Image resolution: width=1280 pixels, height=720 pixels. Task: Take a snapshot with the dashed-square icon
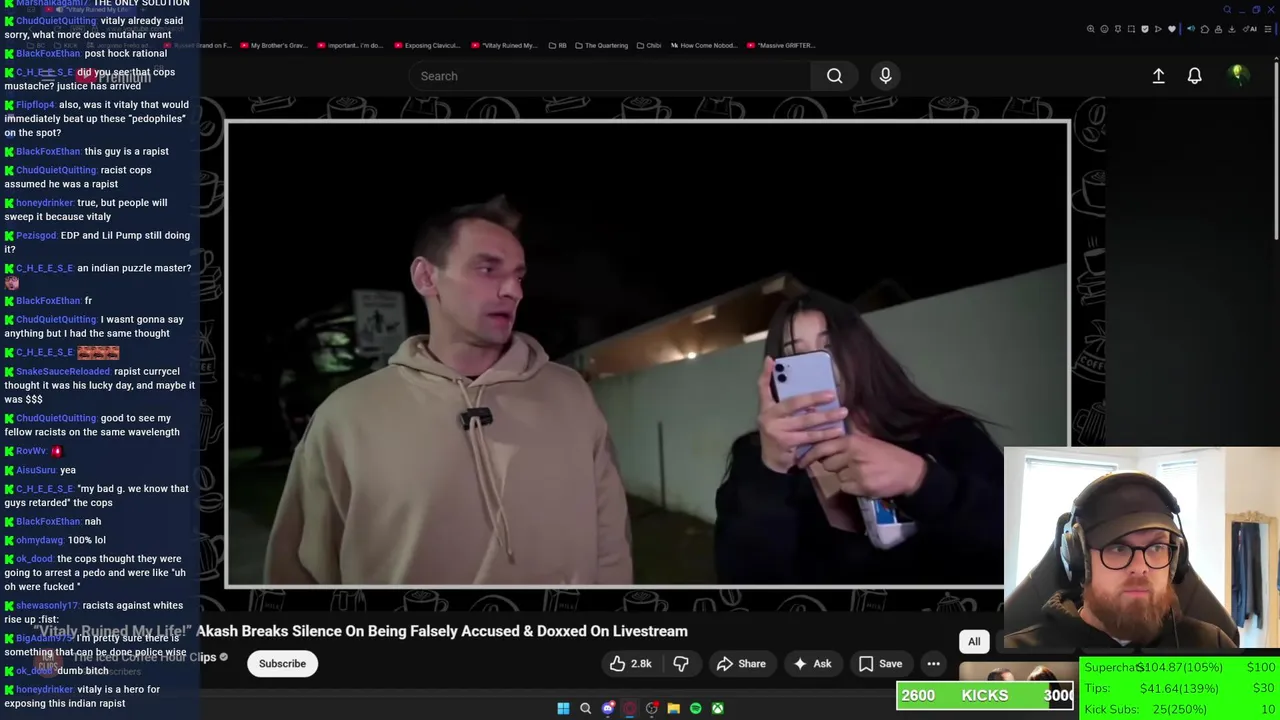pyautogui.click(x=1131, y=29)
